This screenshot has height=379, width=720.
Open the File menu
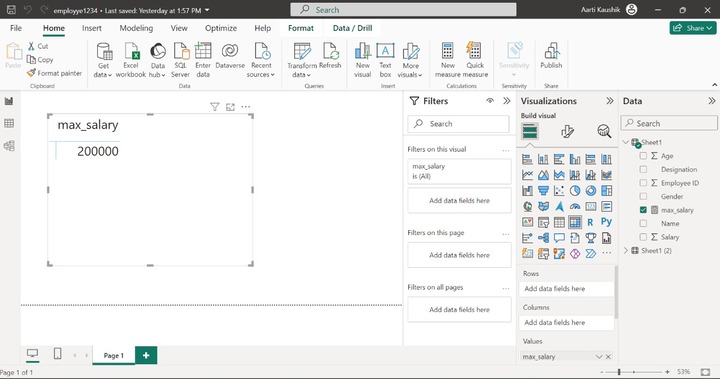[16, 28]
